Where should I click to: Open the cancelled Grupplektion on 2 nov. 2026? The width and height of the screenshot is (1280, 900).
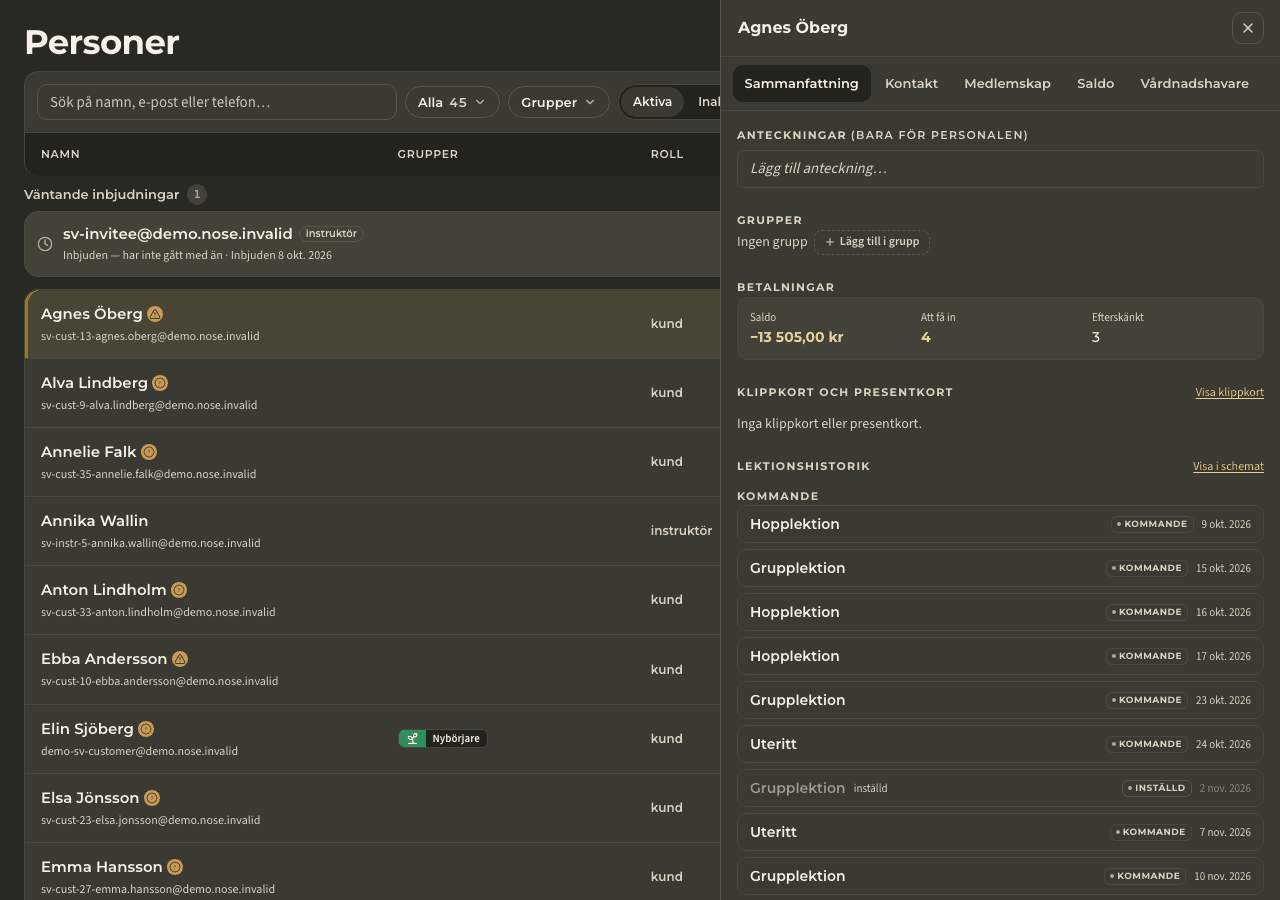[x=1000, y=788]
